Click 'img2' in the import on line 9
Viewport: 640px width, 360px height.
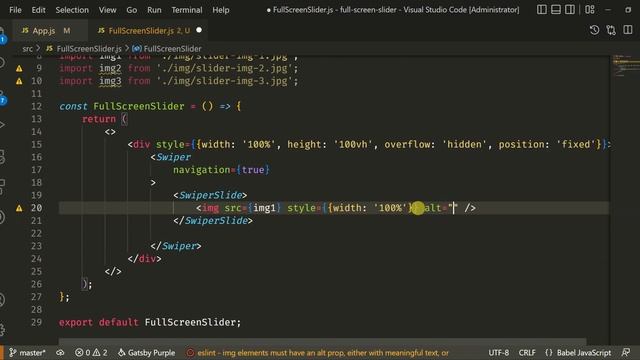tap(110, 69)
